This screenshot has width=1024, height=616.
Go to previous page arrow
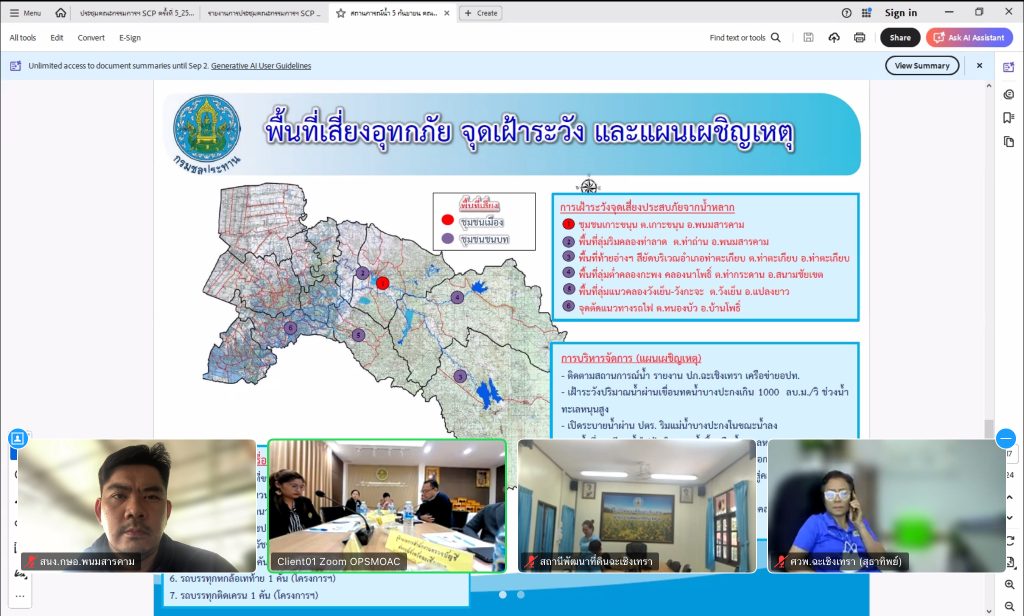tap(1010, 497)
